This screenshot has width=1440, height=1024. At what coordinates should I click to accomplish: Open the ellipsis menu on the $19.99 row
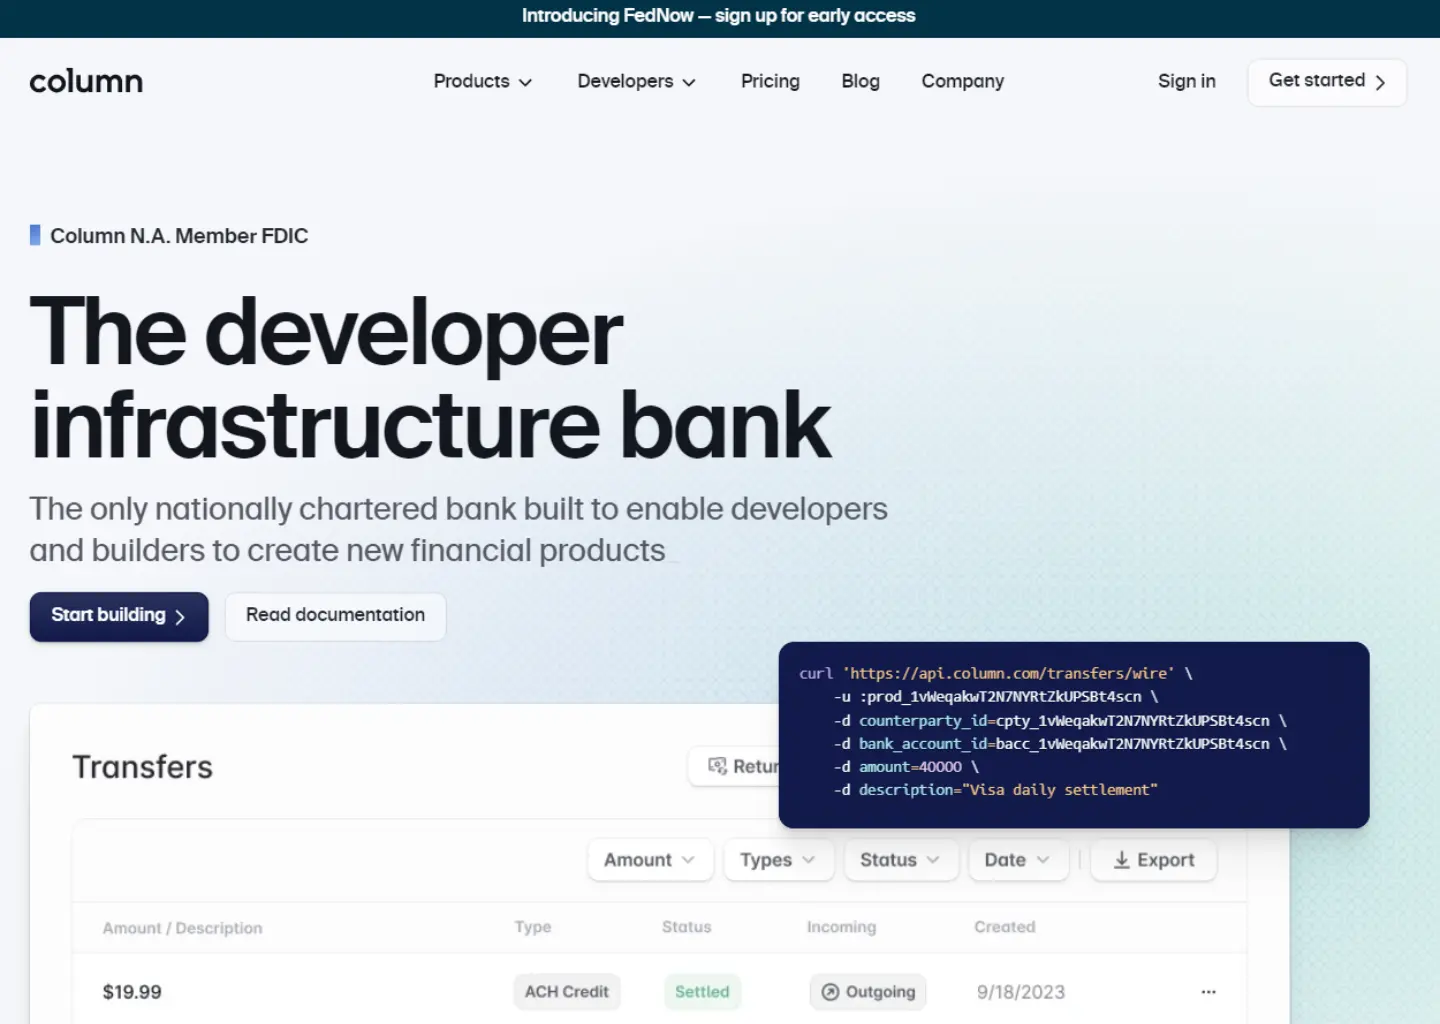coord(1208,991)
